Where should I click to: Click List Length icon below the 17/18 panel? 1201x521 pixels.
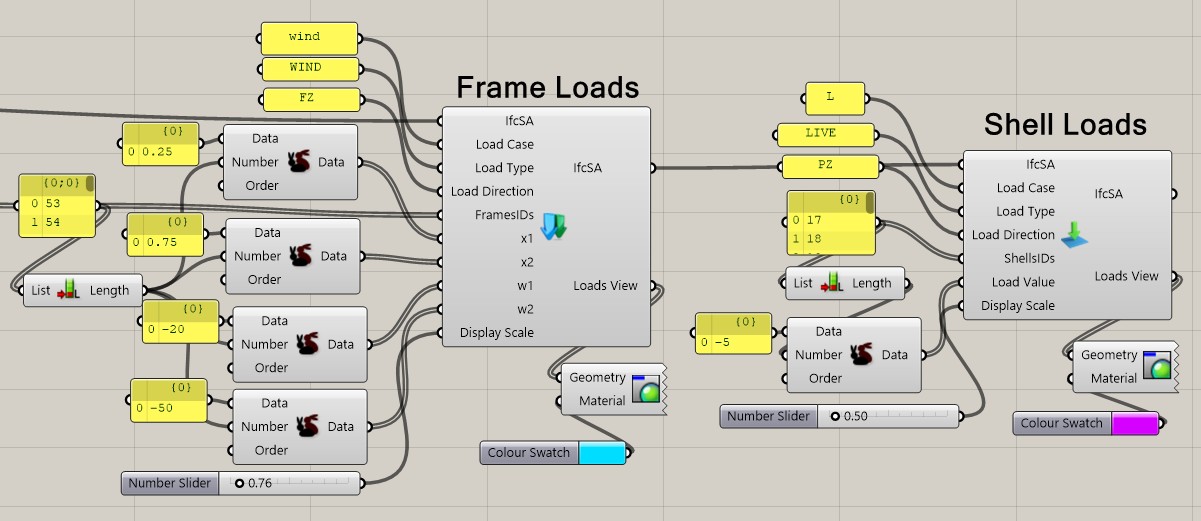coord(832,283)
